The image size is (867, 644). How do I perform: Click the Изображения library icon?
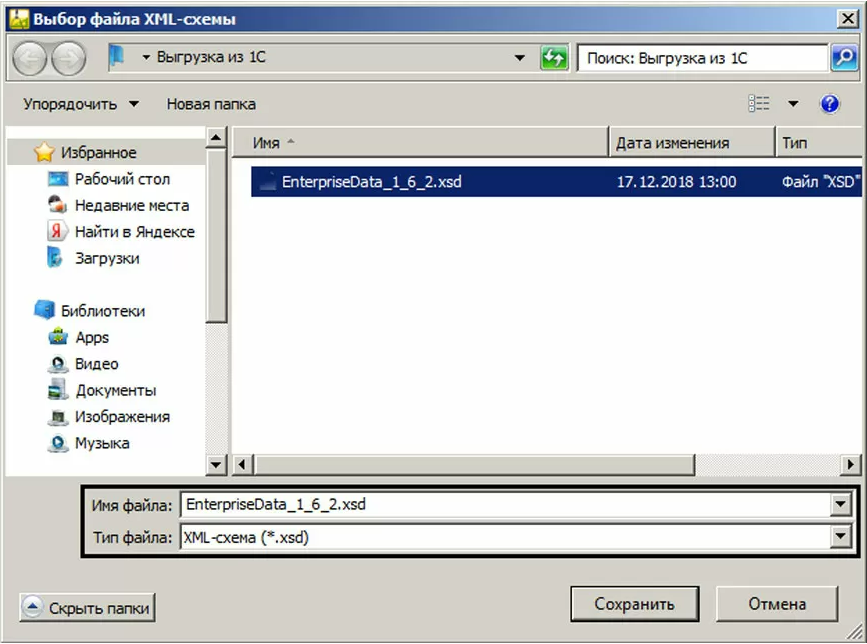(x=58, y=417)
